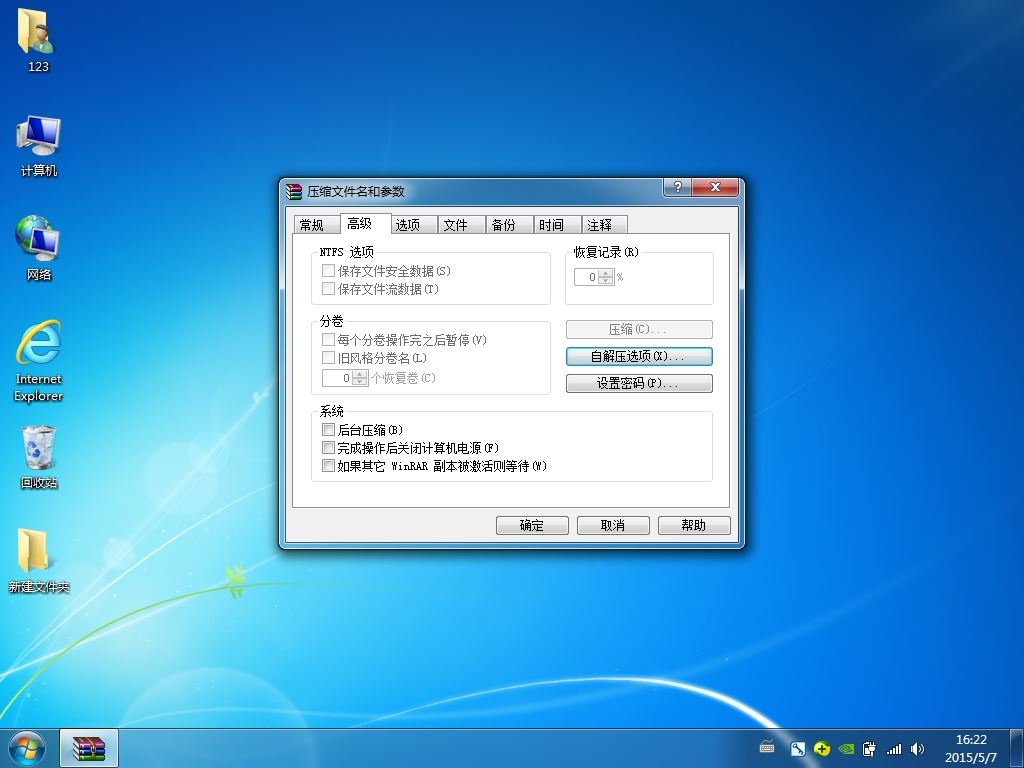This screenshot has width=1024, height=768.
Task: Click the 个恢复卷 count spinner arrows
Action: pyautogui.click(x=360, y=377)
